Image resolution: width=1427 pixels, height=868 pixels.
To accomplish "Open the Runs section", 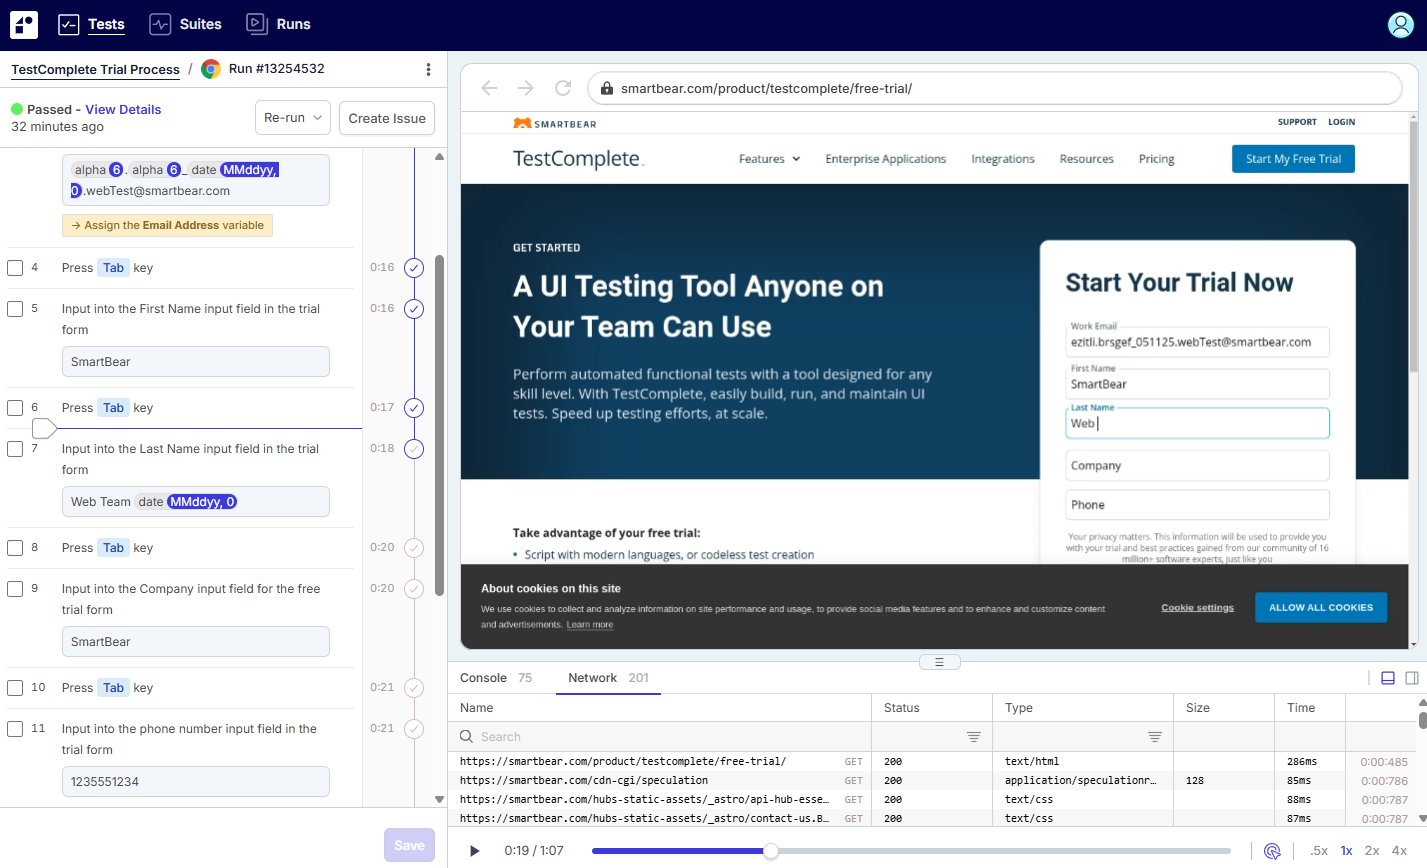I will tap(278, 24).
